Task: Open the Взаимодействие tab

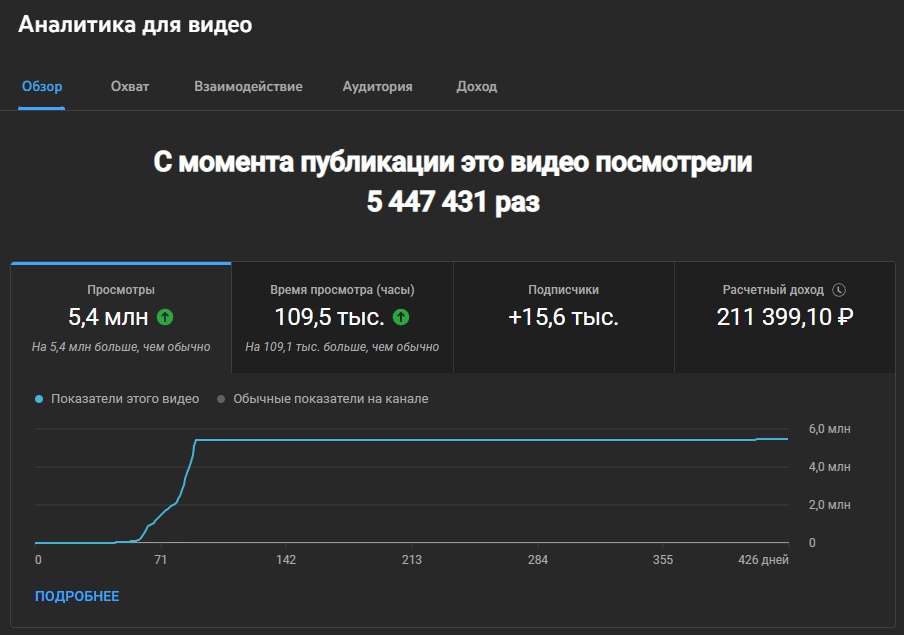Action: (x=248, y=87)
